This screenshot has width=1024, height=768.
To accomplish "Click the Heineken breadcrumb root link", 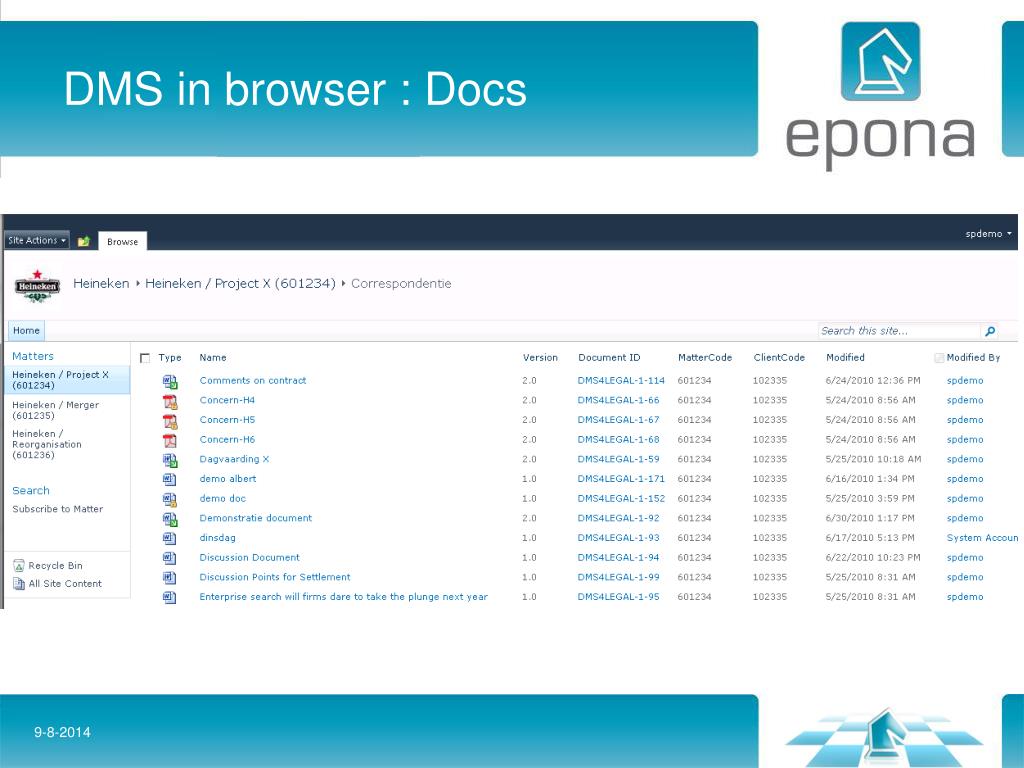I will [x=101, y=283].
